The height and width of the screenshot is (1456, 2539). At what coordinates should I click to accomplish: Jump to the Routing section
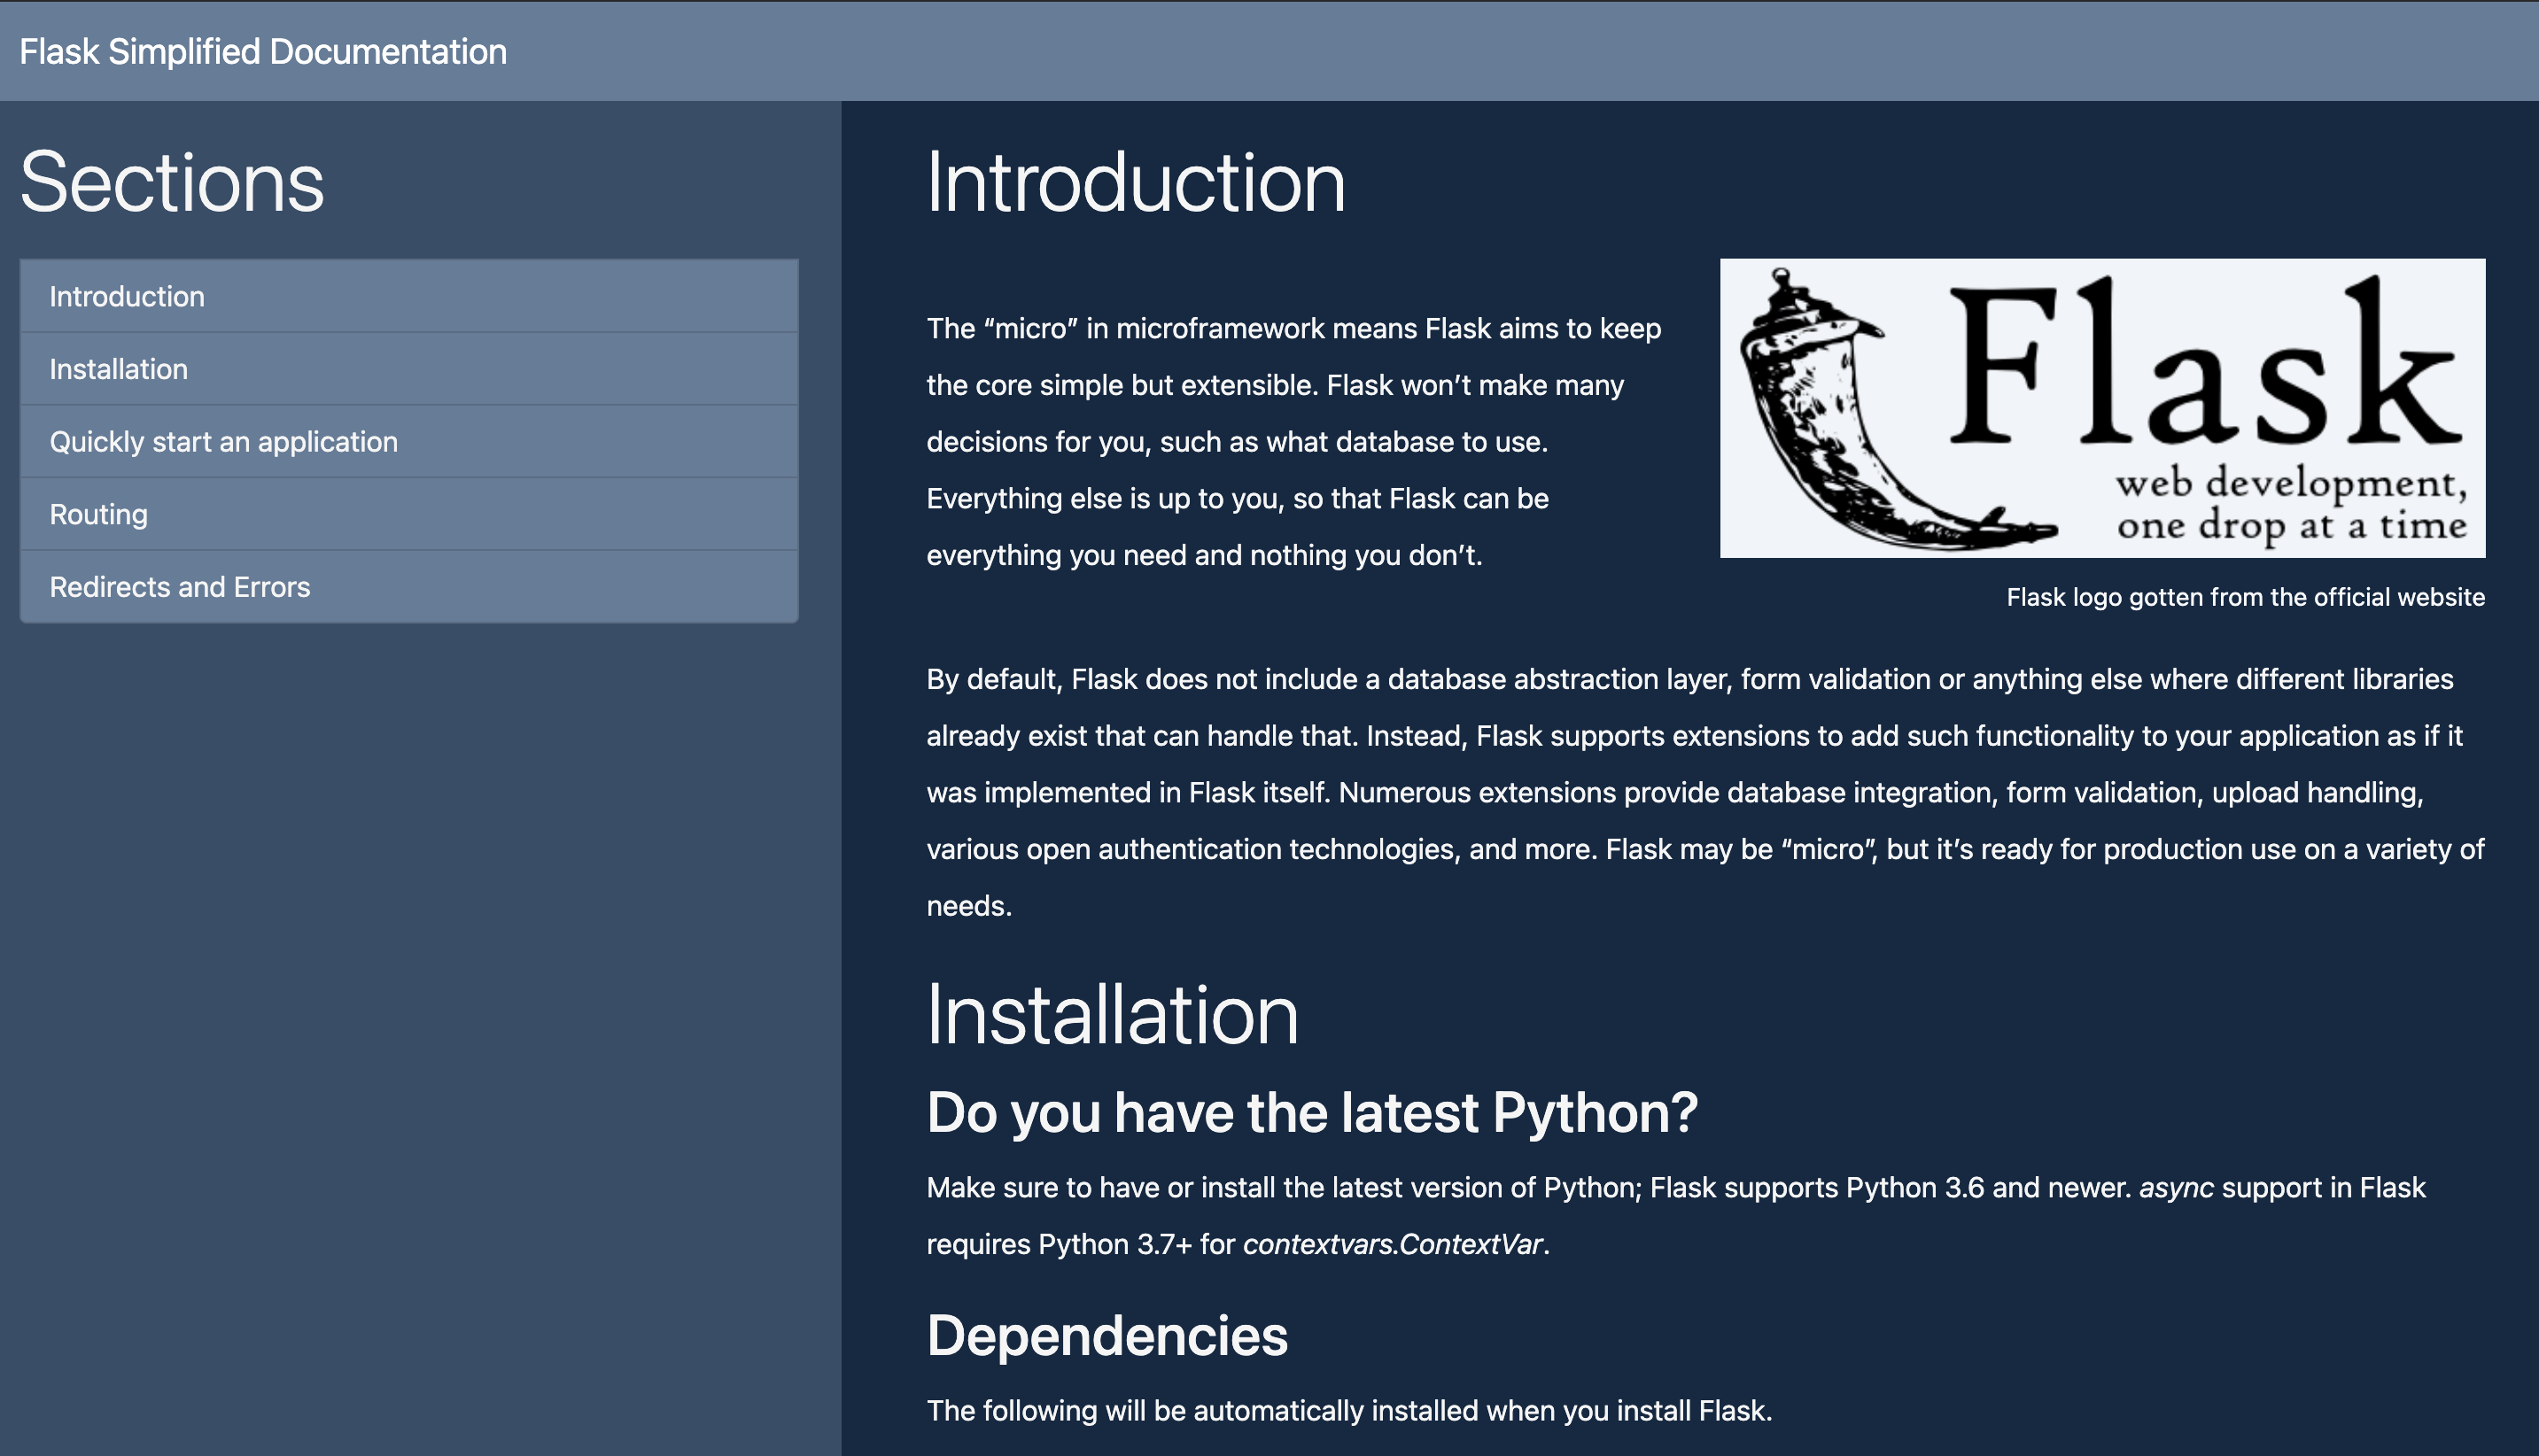point(409,514)
